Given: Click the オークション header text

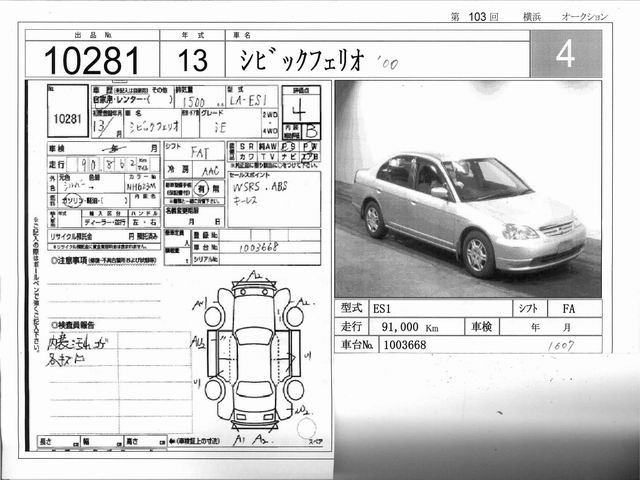Looking at the screenshot, I should 584,17.
